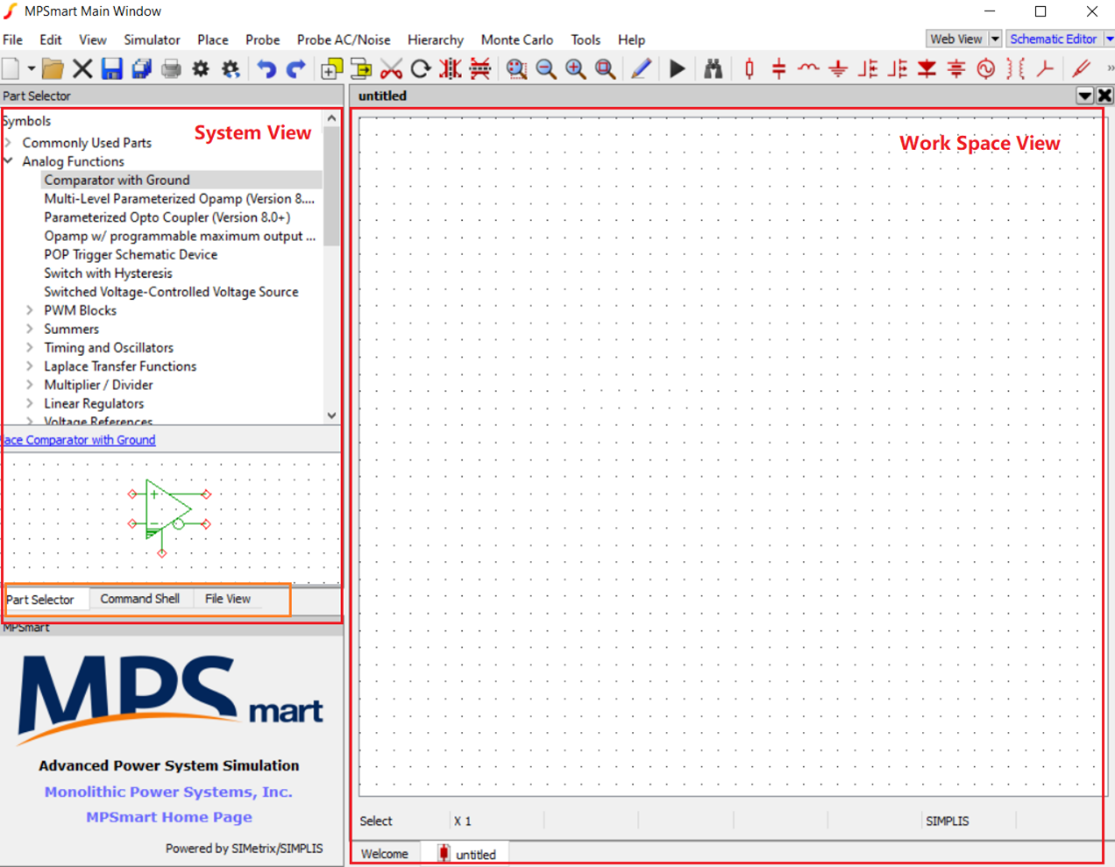The height and width of the screenshot is (867, 1115).
Task: Zoom out of the schematic
Action: (x=546, y=69)
